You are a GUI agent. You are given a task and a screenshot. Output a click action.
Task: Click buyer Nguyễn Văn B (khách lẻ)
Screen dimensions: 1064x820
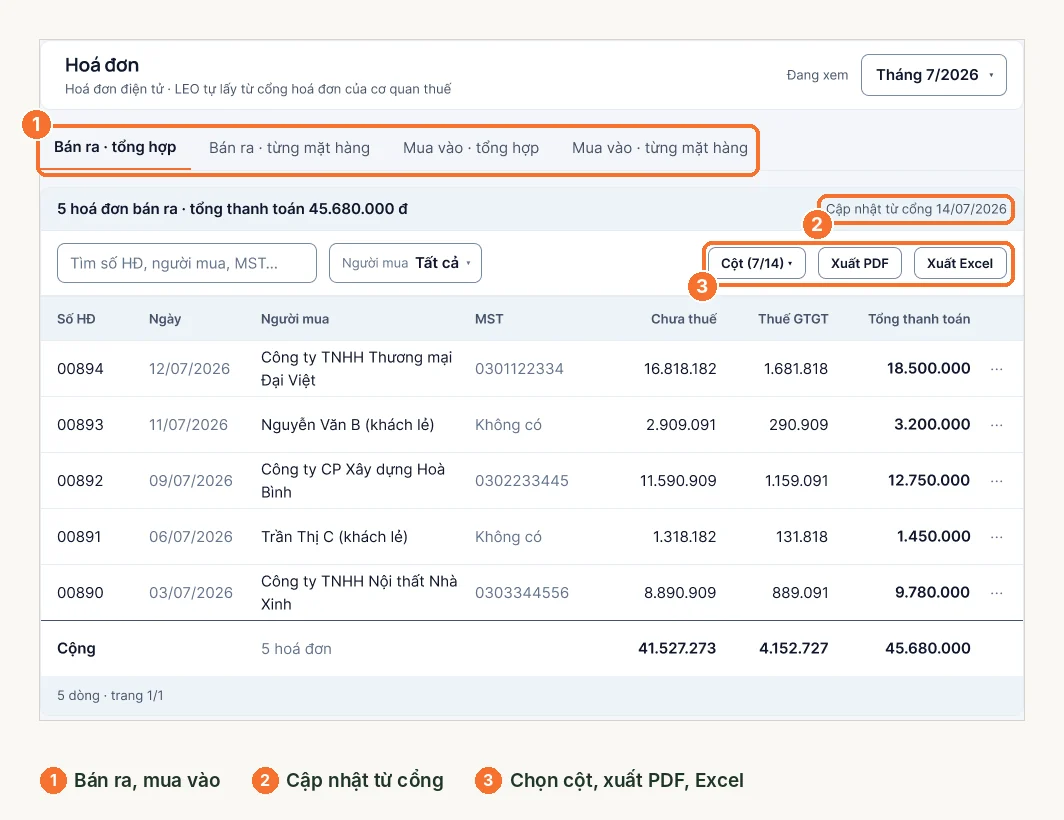pyautogui.click(x=347, y=425)
